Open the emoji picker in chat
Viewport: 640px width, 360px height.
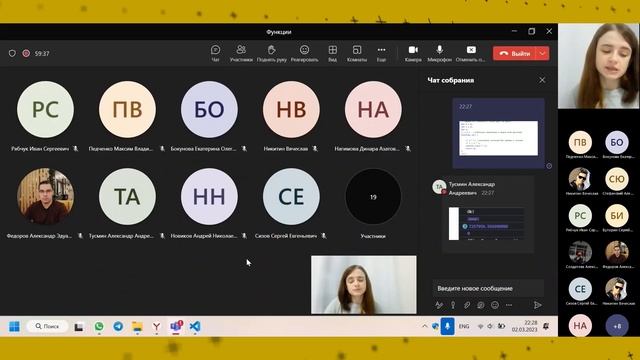495,305
